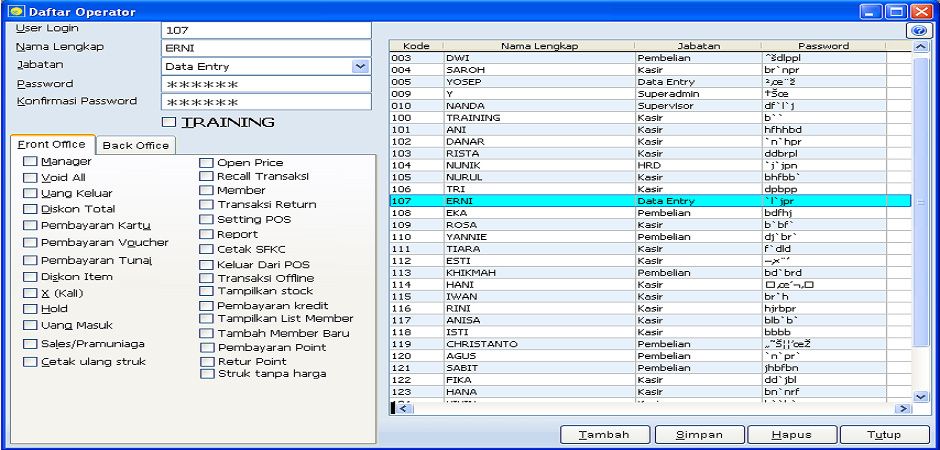Enable the Report checkbox
Image resolution: width=940 pixels, height=450 pixels.
(206, 234)
